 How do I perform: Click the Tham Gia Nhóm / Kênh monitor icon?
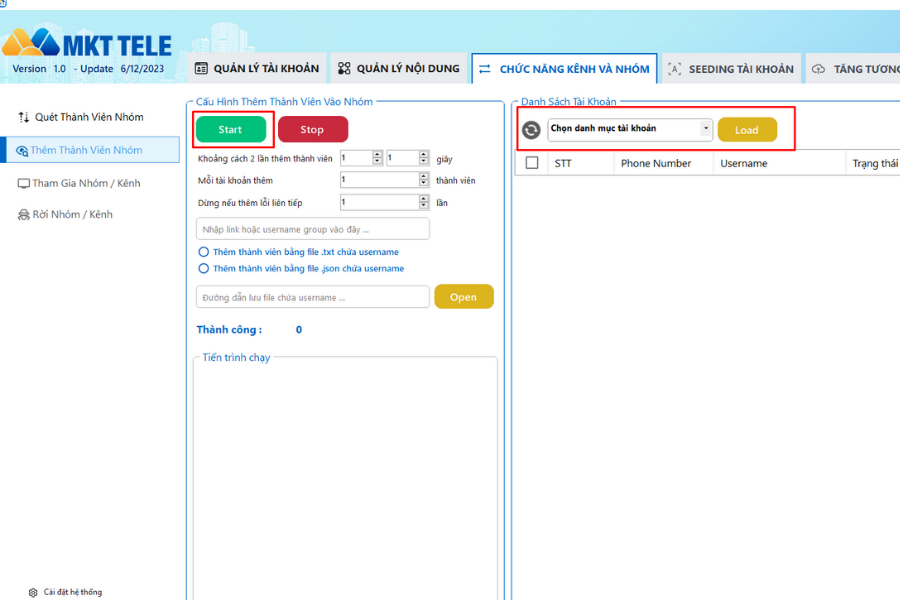tap(24, 183)
